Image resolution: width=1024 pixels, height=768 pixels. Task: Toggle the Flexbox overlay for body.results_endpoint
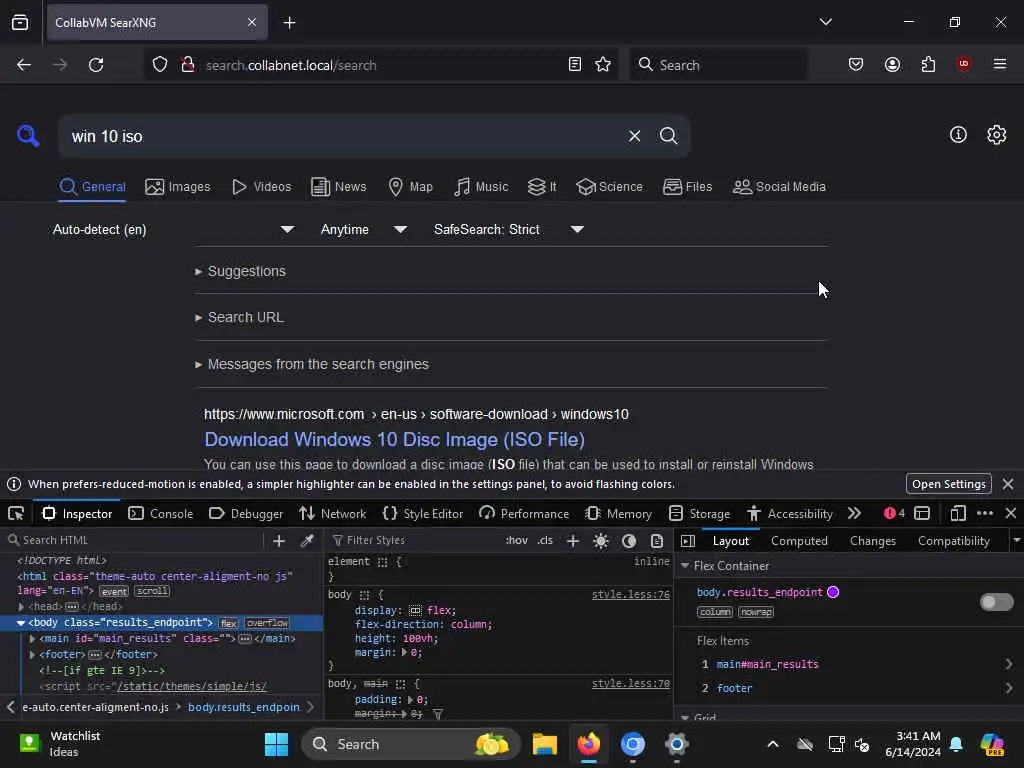(996, 602)
